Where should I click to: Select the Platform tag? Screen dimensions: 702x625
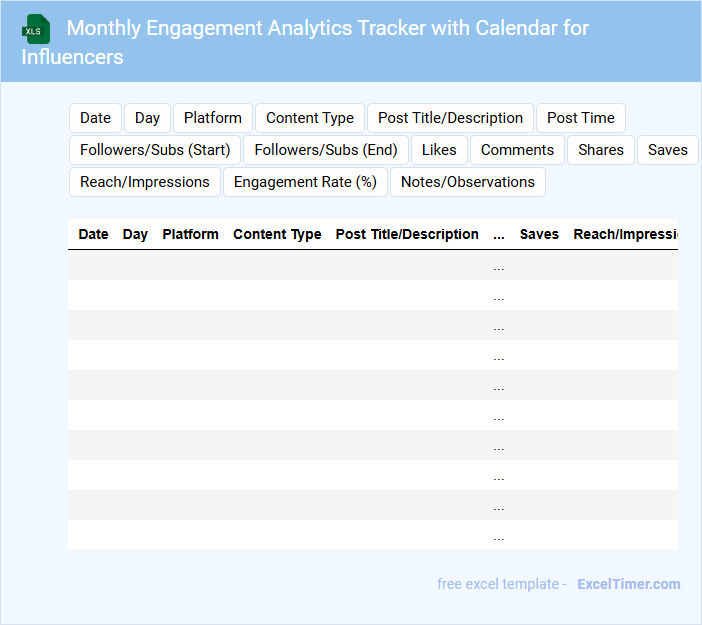click(x=213, y=118)
